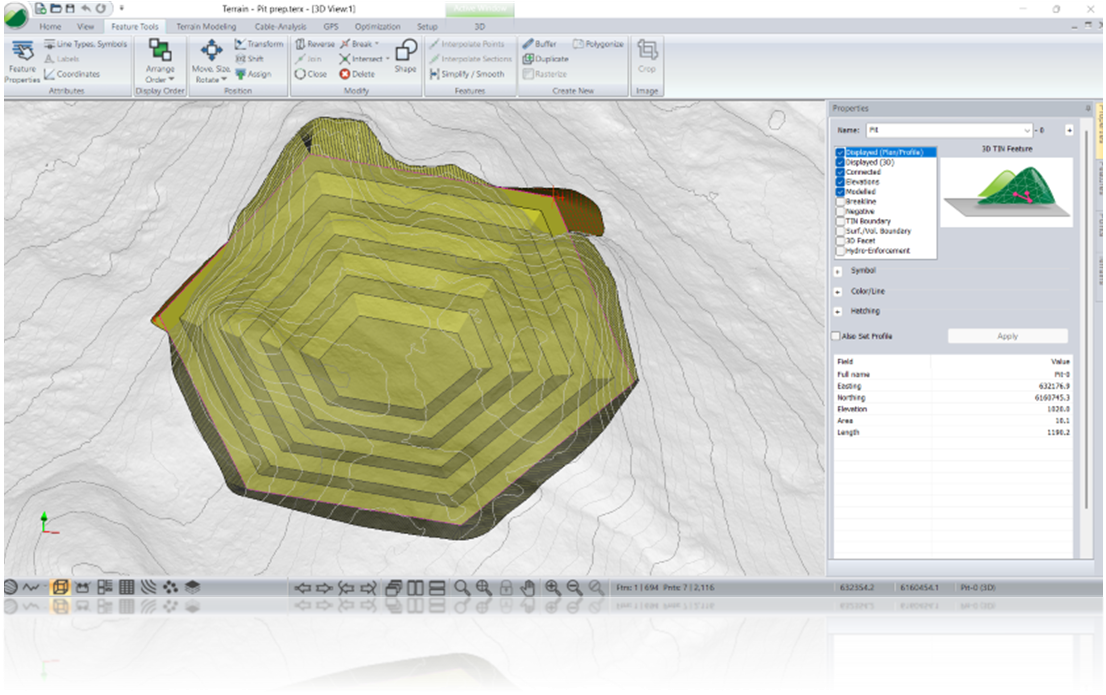The image size is (1106, 695).
Task: Expand the Color/Line section
Action: 837,291
